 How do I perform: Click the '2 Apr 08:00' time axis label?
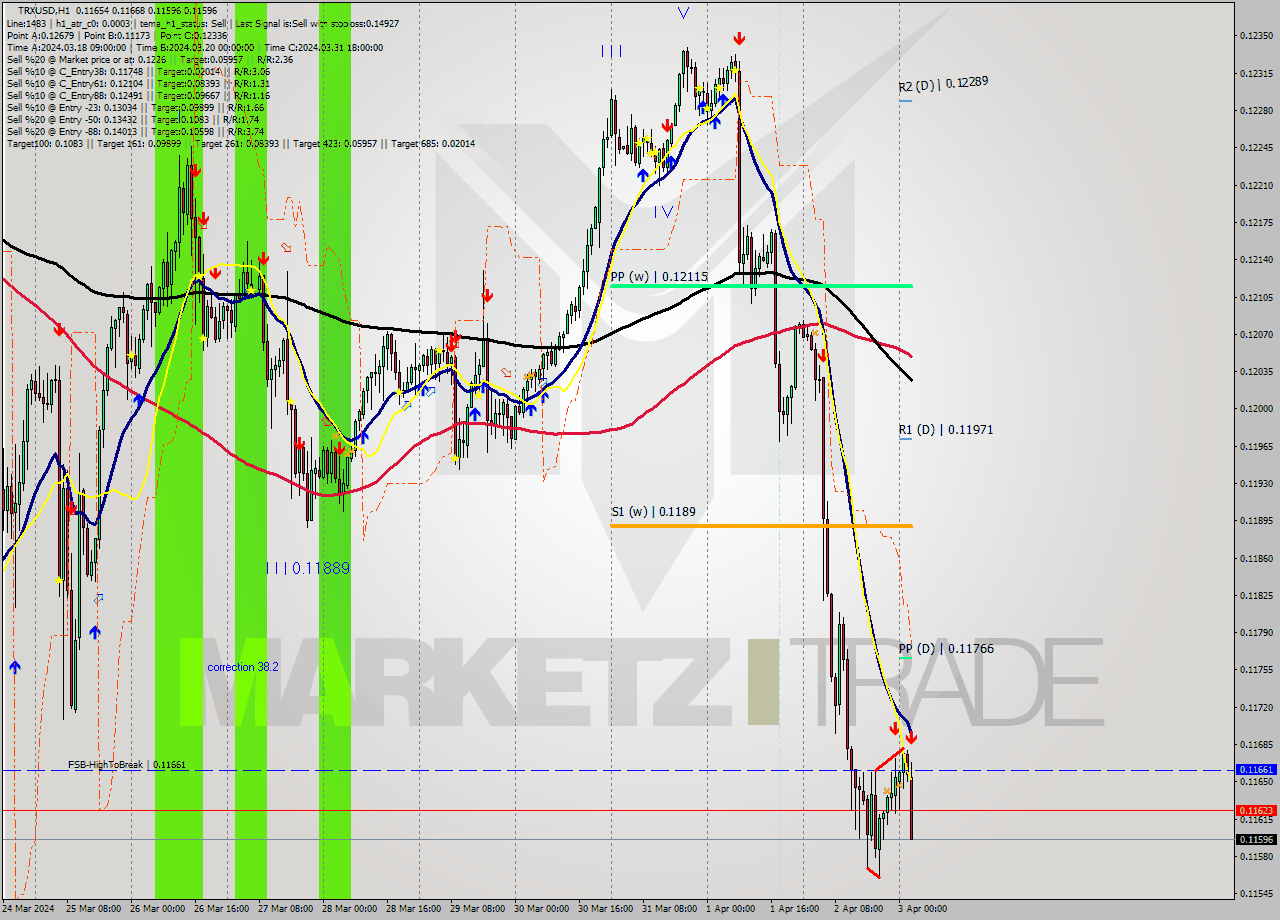click(x=859, y=910)
